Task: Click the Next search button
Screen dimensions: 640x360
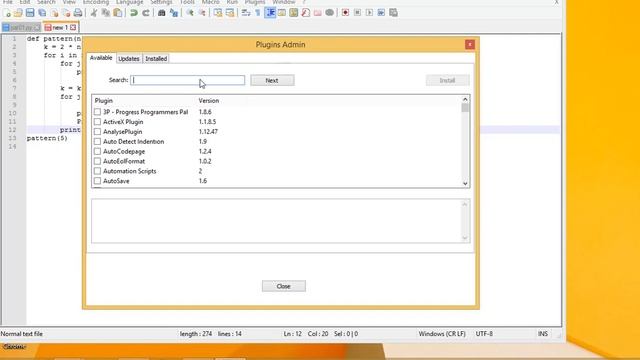Action: 272,80
